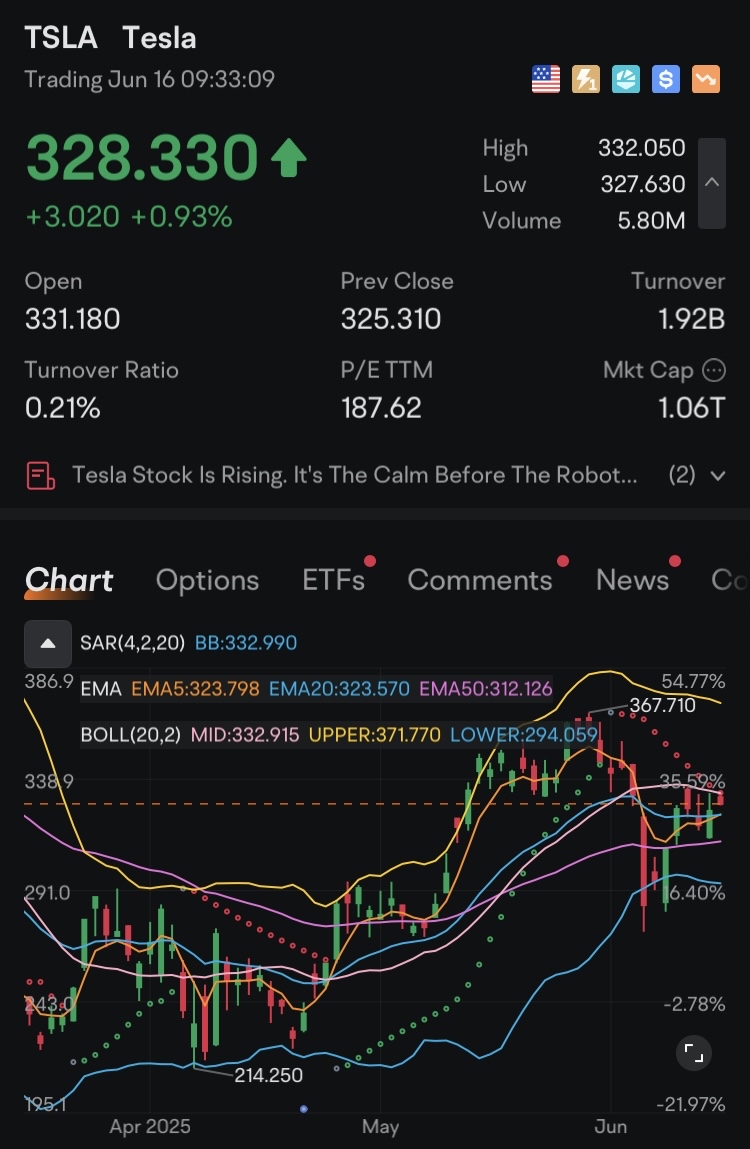Tap the US flag market icon
The image size is (750, 1149).
coord(545,79)
